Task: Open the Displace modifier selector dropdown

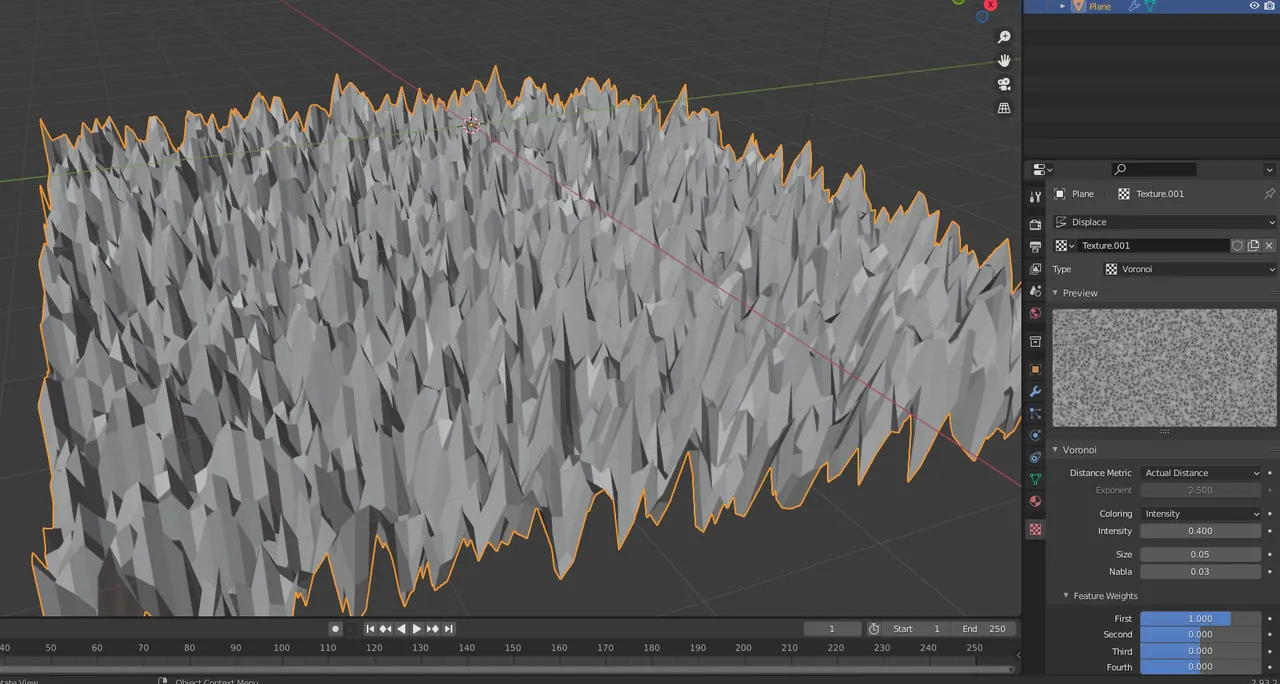Action: click(1165, 222)
